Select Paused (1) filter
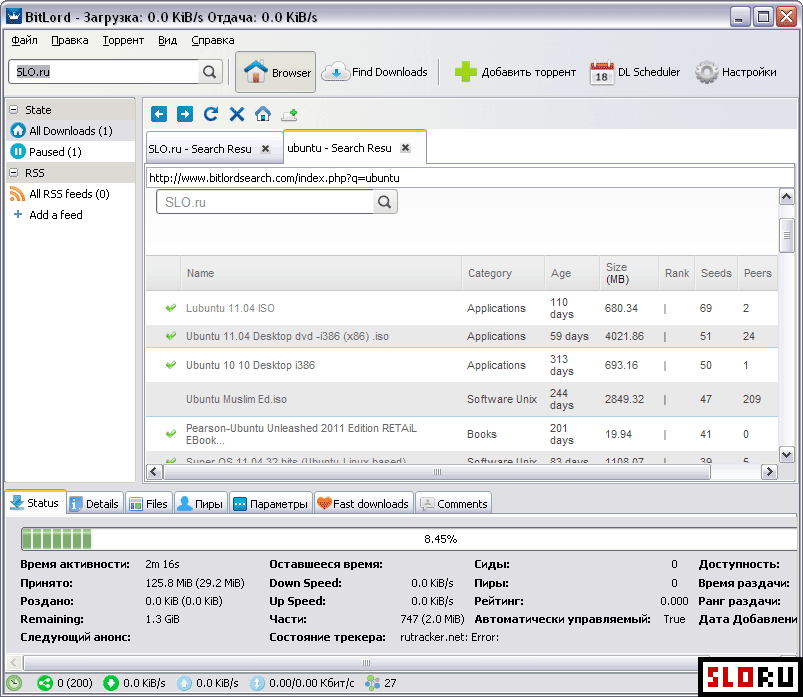Viewport: 803px width, 697px height. (x=71, y=152)
